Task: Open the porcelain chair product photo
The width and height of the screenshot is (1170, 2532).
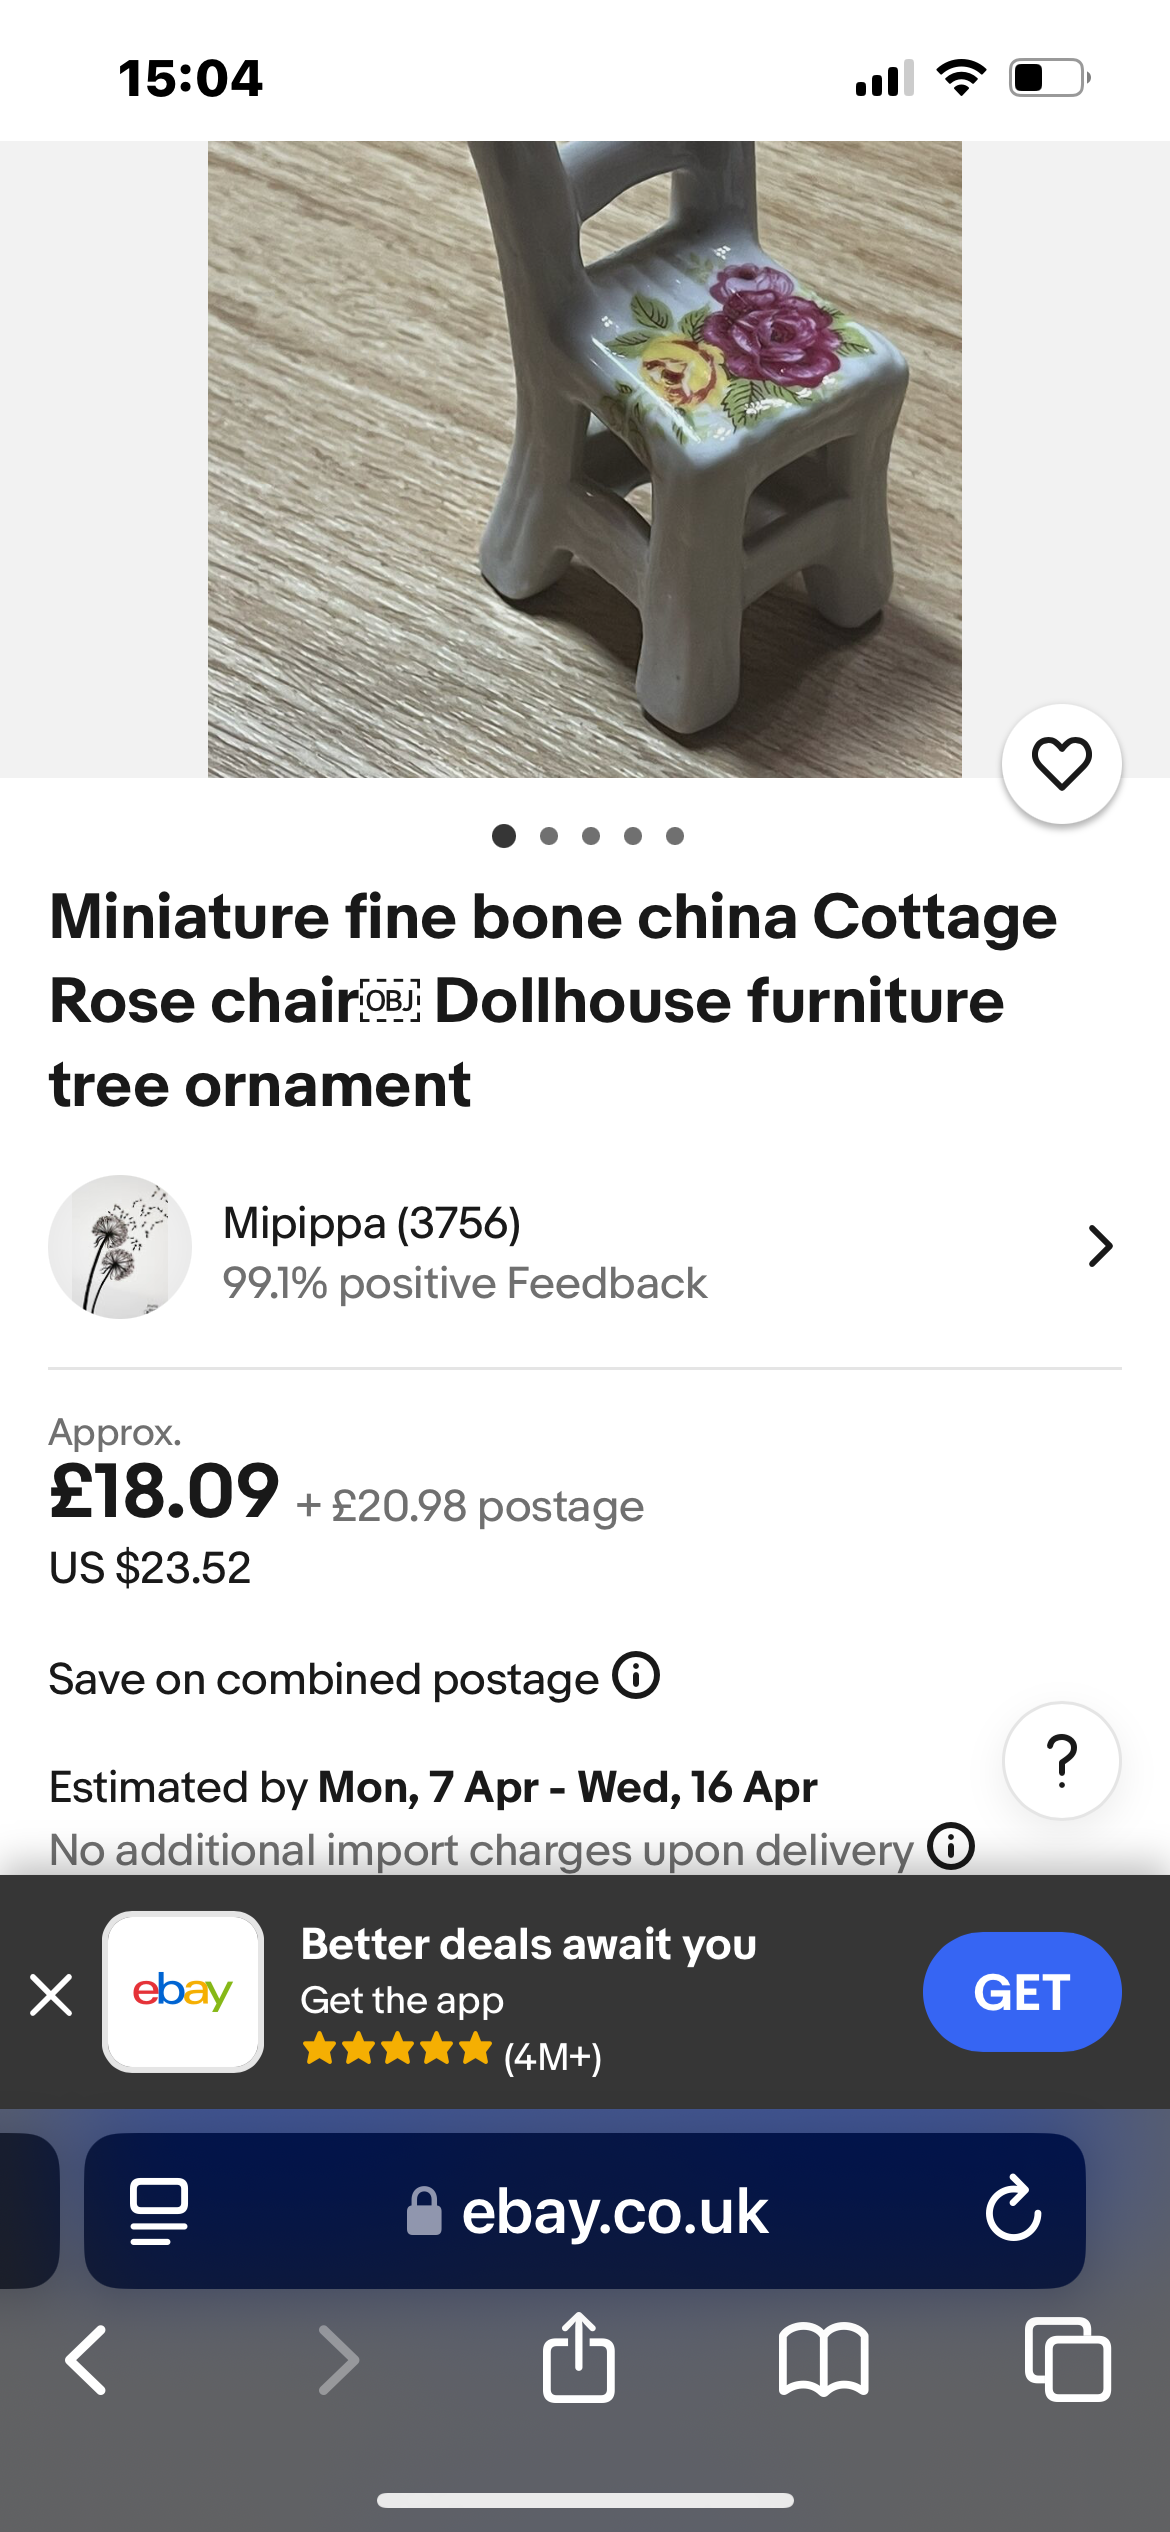Action: [x=584, y=459]
